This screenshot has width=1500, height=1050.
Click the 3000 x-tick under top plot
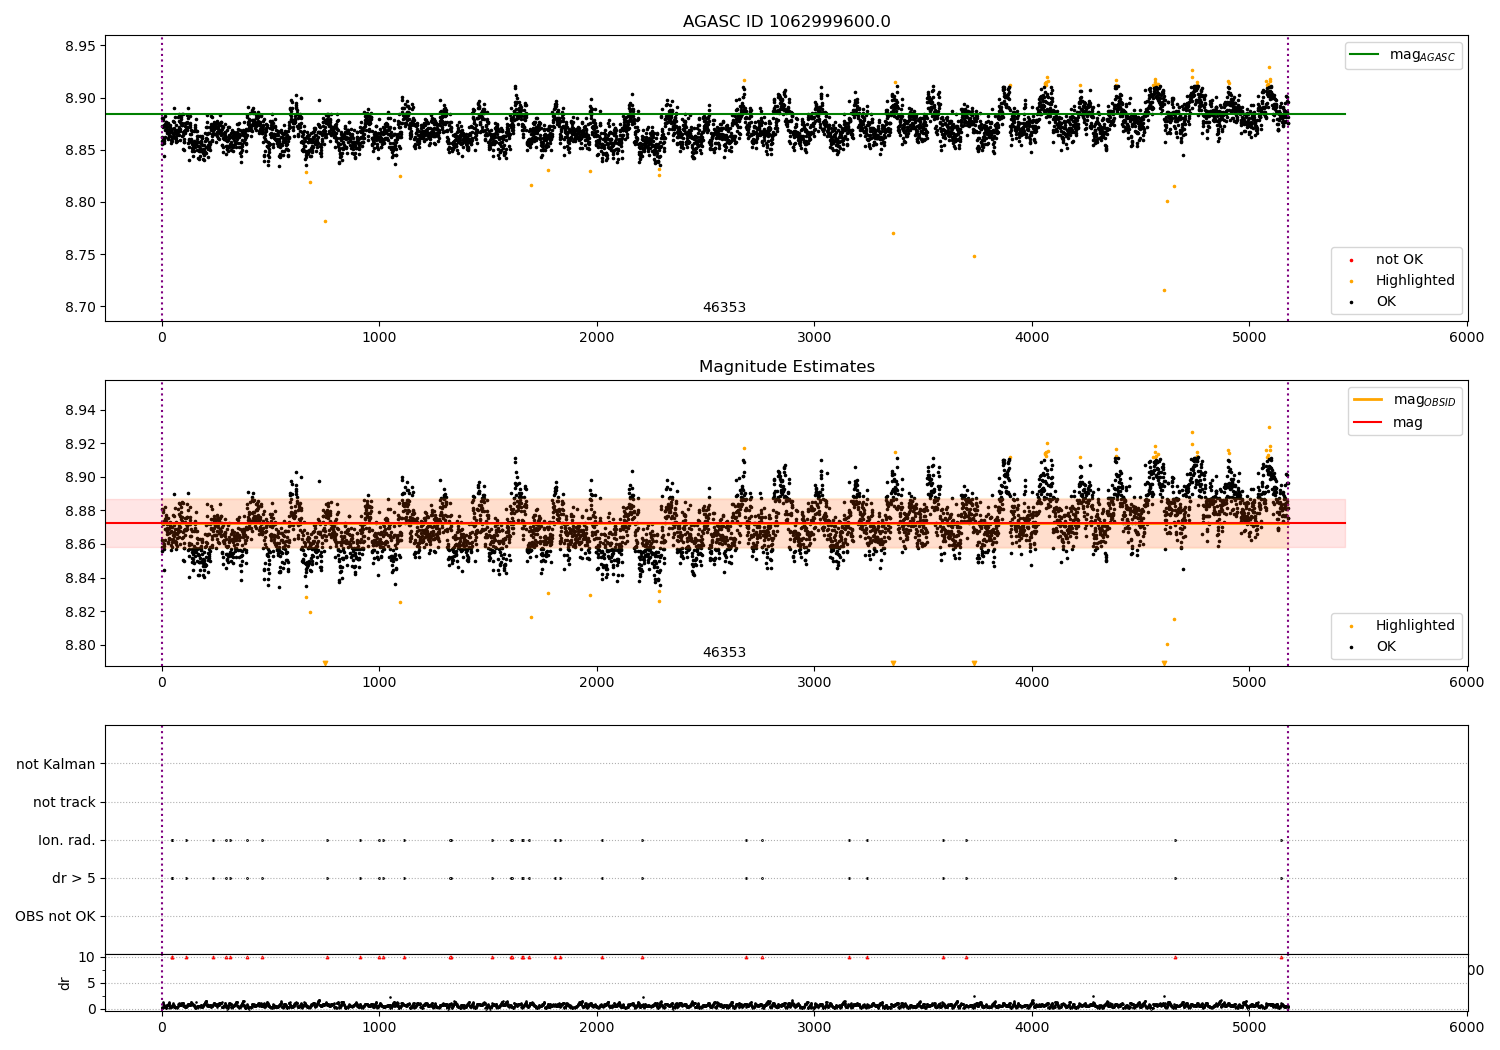click(x=814, y=337)
